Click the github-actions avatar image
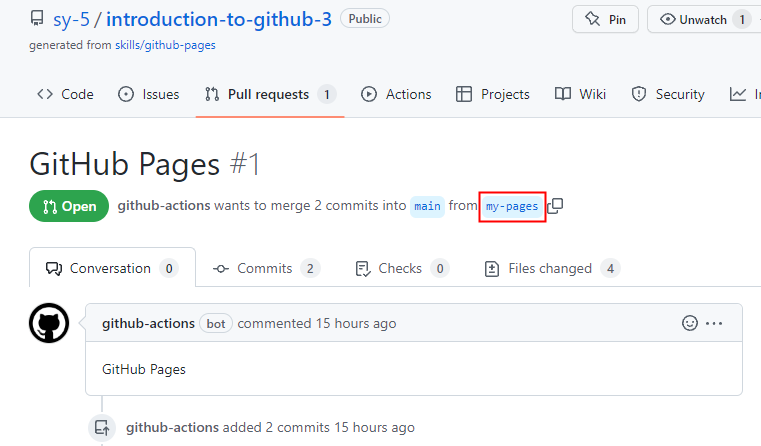The width and height of the screenshot is (761, 446). tap(49, 324)
